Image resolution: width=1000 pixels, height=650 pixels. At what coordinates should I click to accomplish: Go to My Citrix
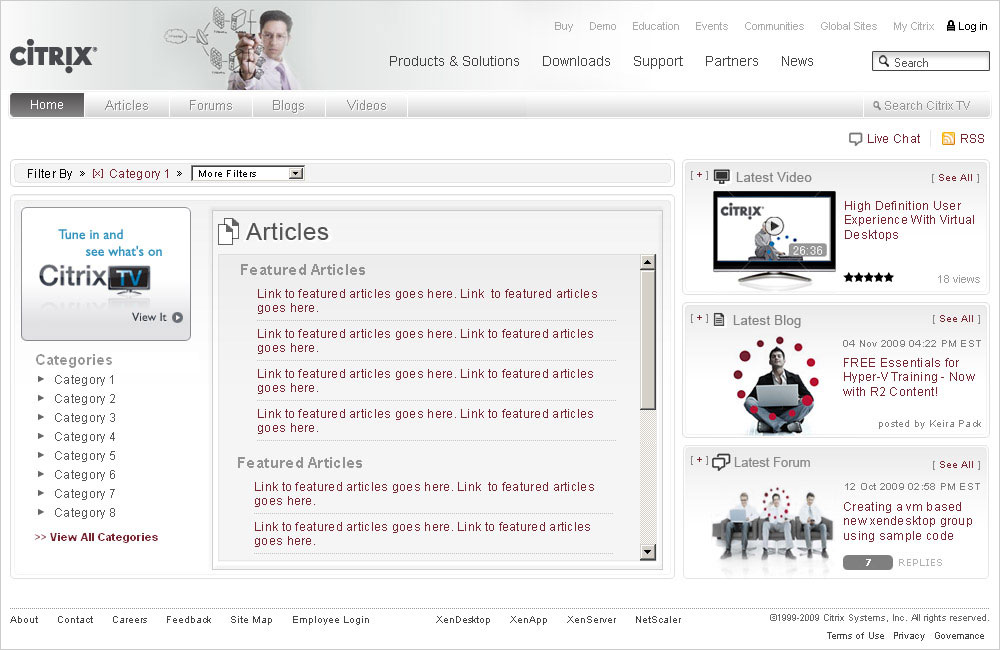913,26
